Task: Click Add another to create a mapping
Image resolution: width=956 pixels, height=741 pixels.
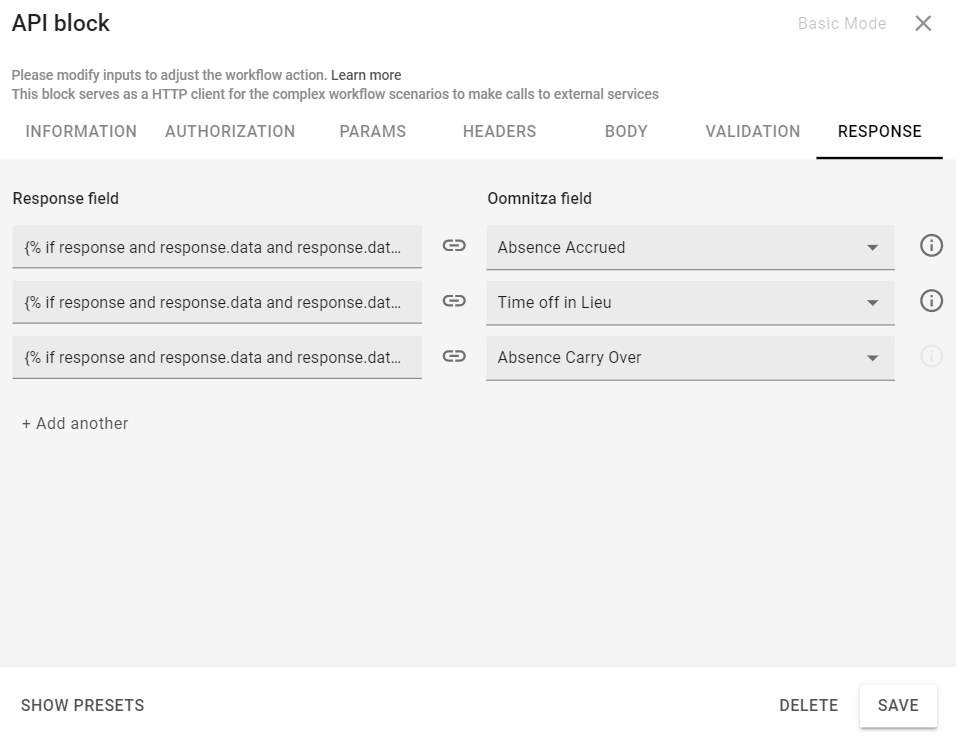Action: pos(74,423)
